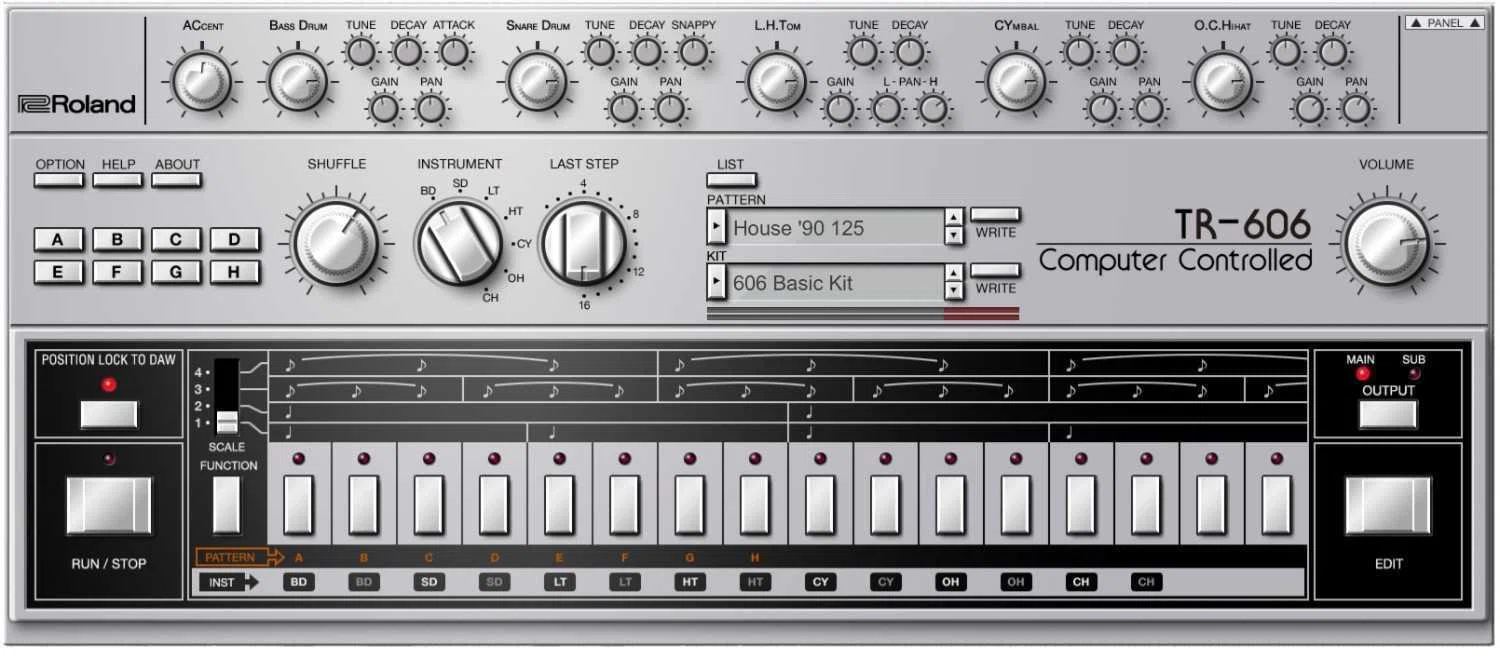Click the L.H.Tom level knob
The image size is (1500, 657).
(776, 82)
